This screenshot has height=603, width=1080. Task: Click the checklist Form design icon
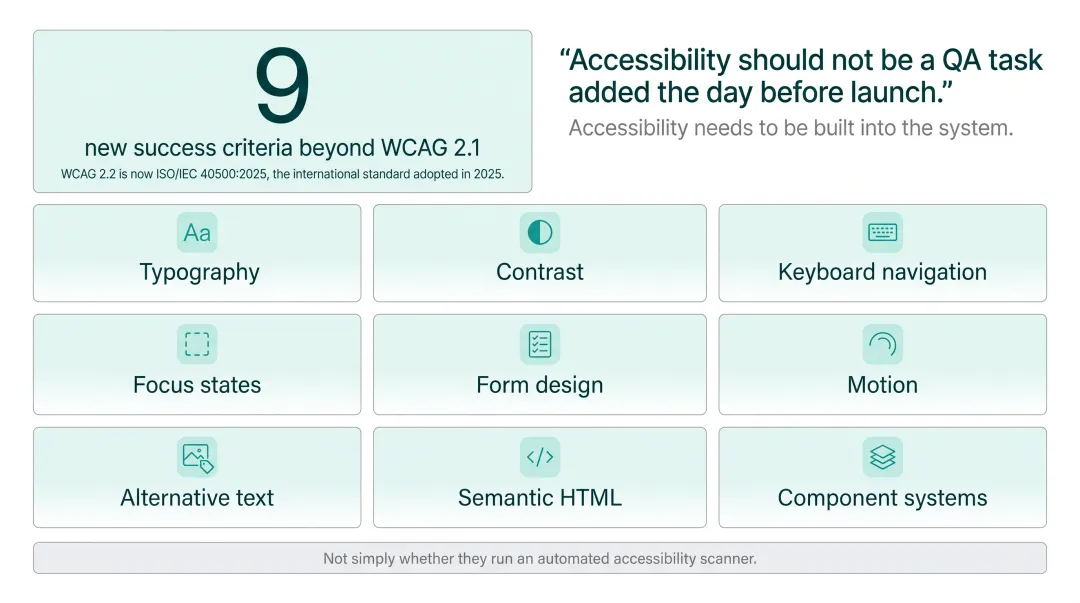point(540,344)
